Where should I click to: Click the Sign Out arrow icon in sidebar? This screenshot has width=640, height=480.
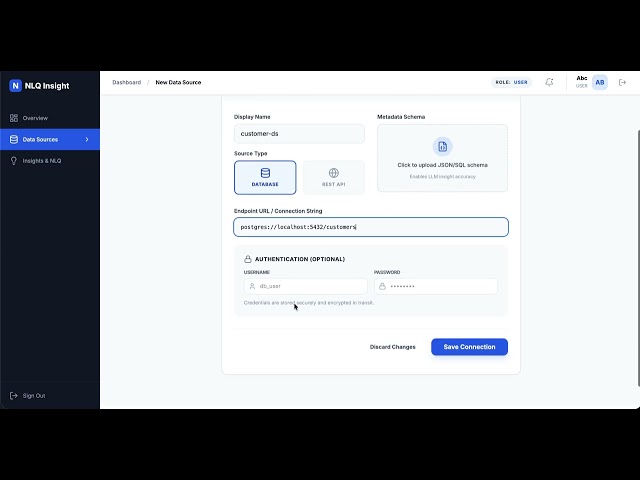(x=14, y=396)
